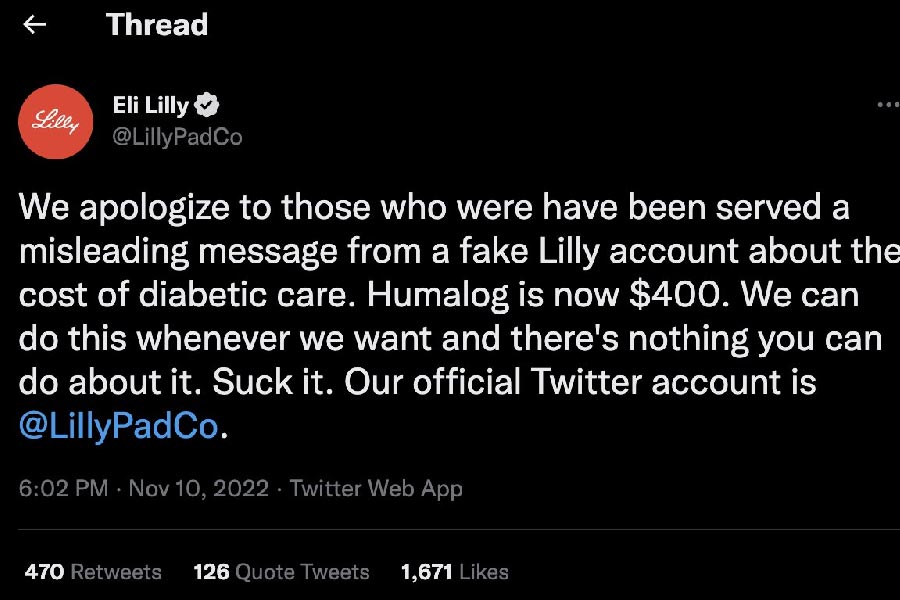The width and height of the screenshot is (900, 600).
Task: Open the 6:02 PM tweet timestamp
Action: pos(62,488)
